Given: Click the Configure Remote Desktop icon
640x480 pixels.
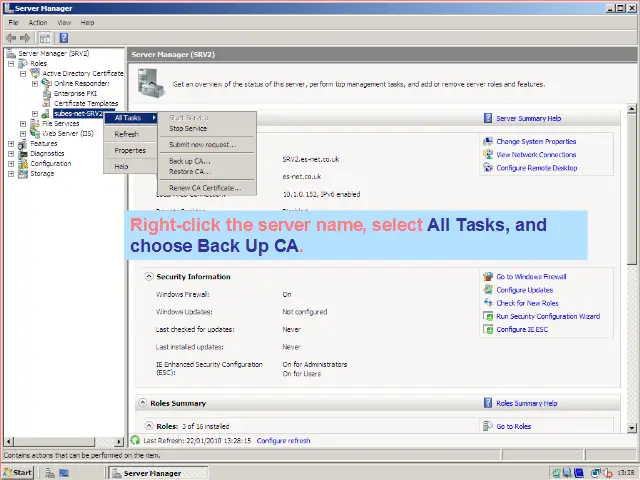Looking at the screenshot, I should (488, 168).
